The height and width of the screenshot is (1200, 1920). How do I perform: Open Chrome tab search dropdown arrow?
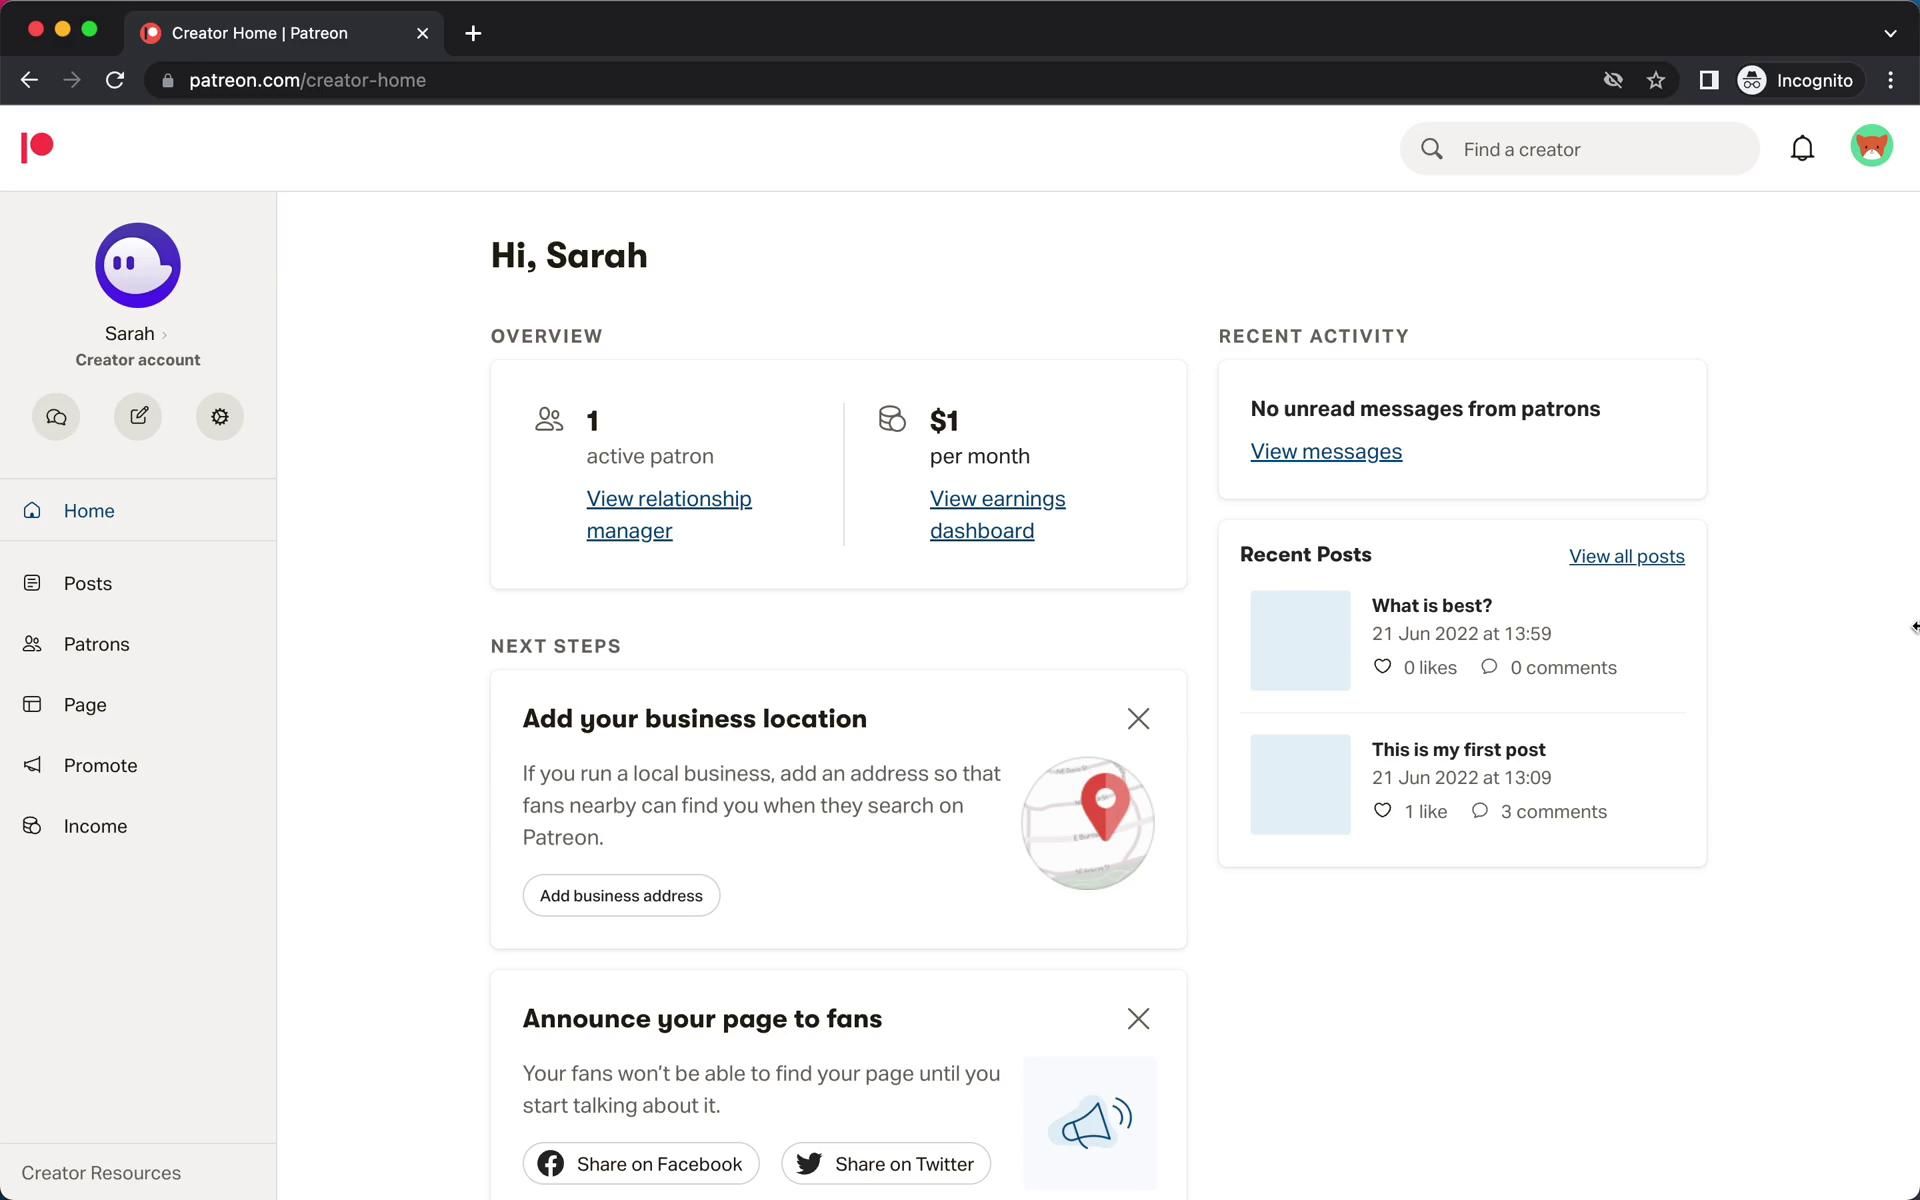(1889, 33)
